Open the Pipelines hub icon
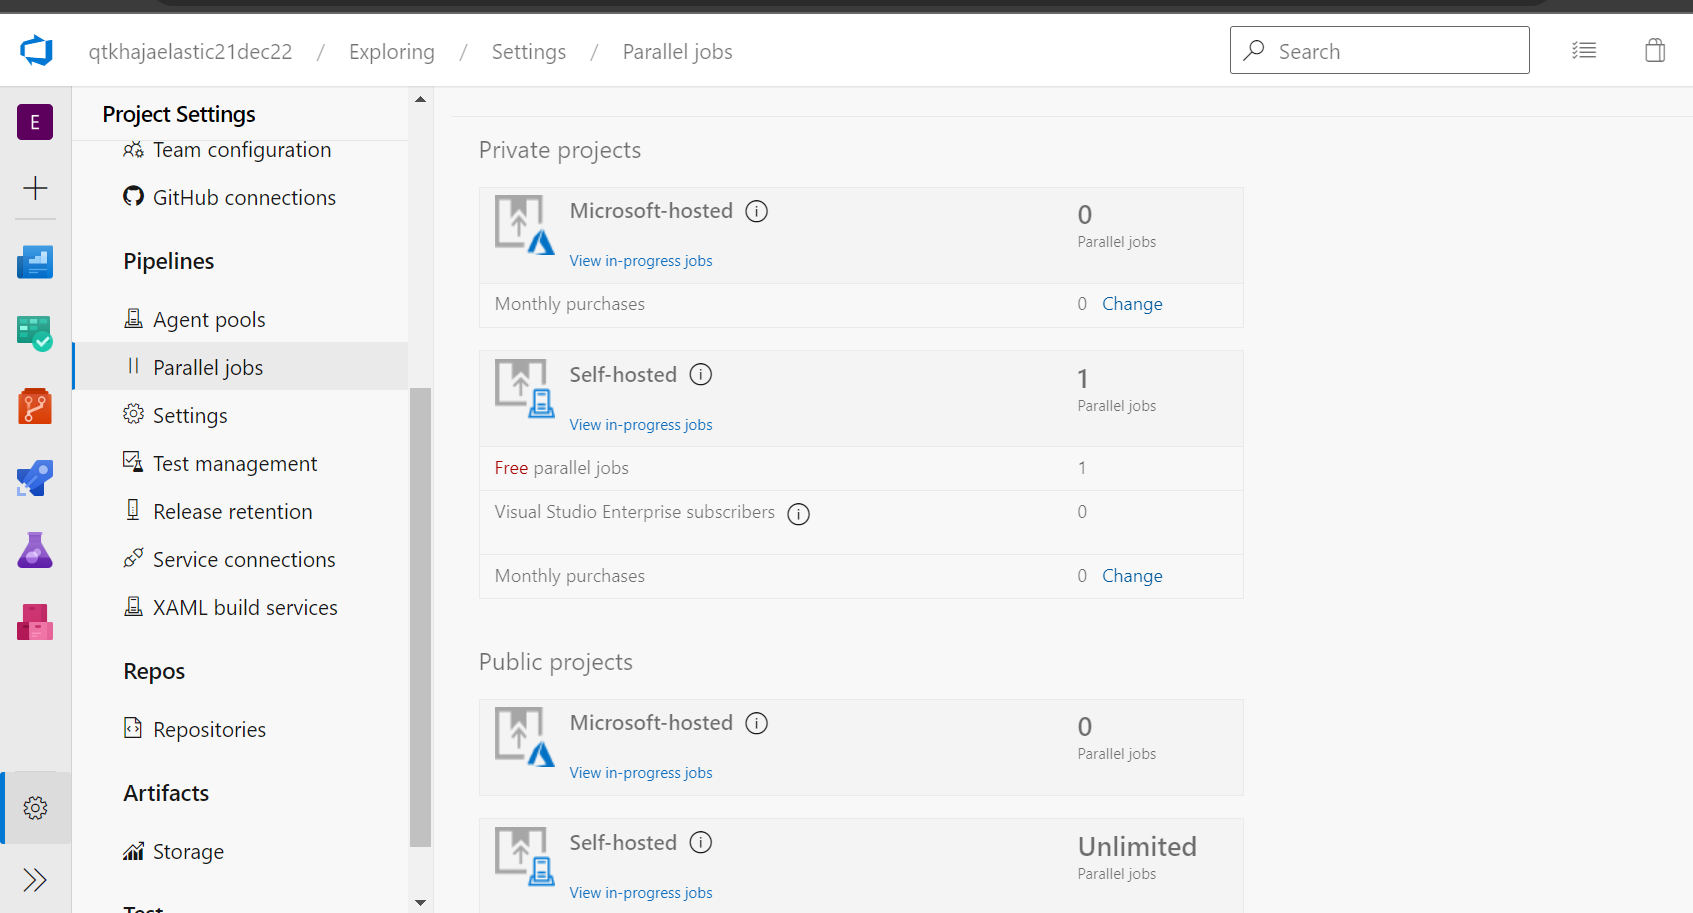 35,478
